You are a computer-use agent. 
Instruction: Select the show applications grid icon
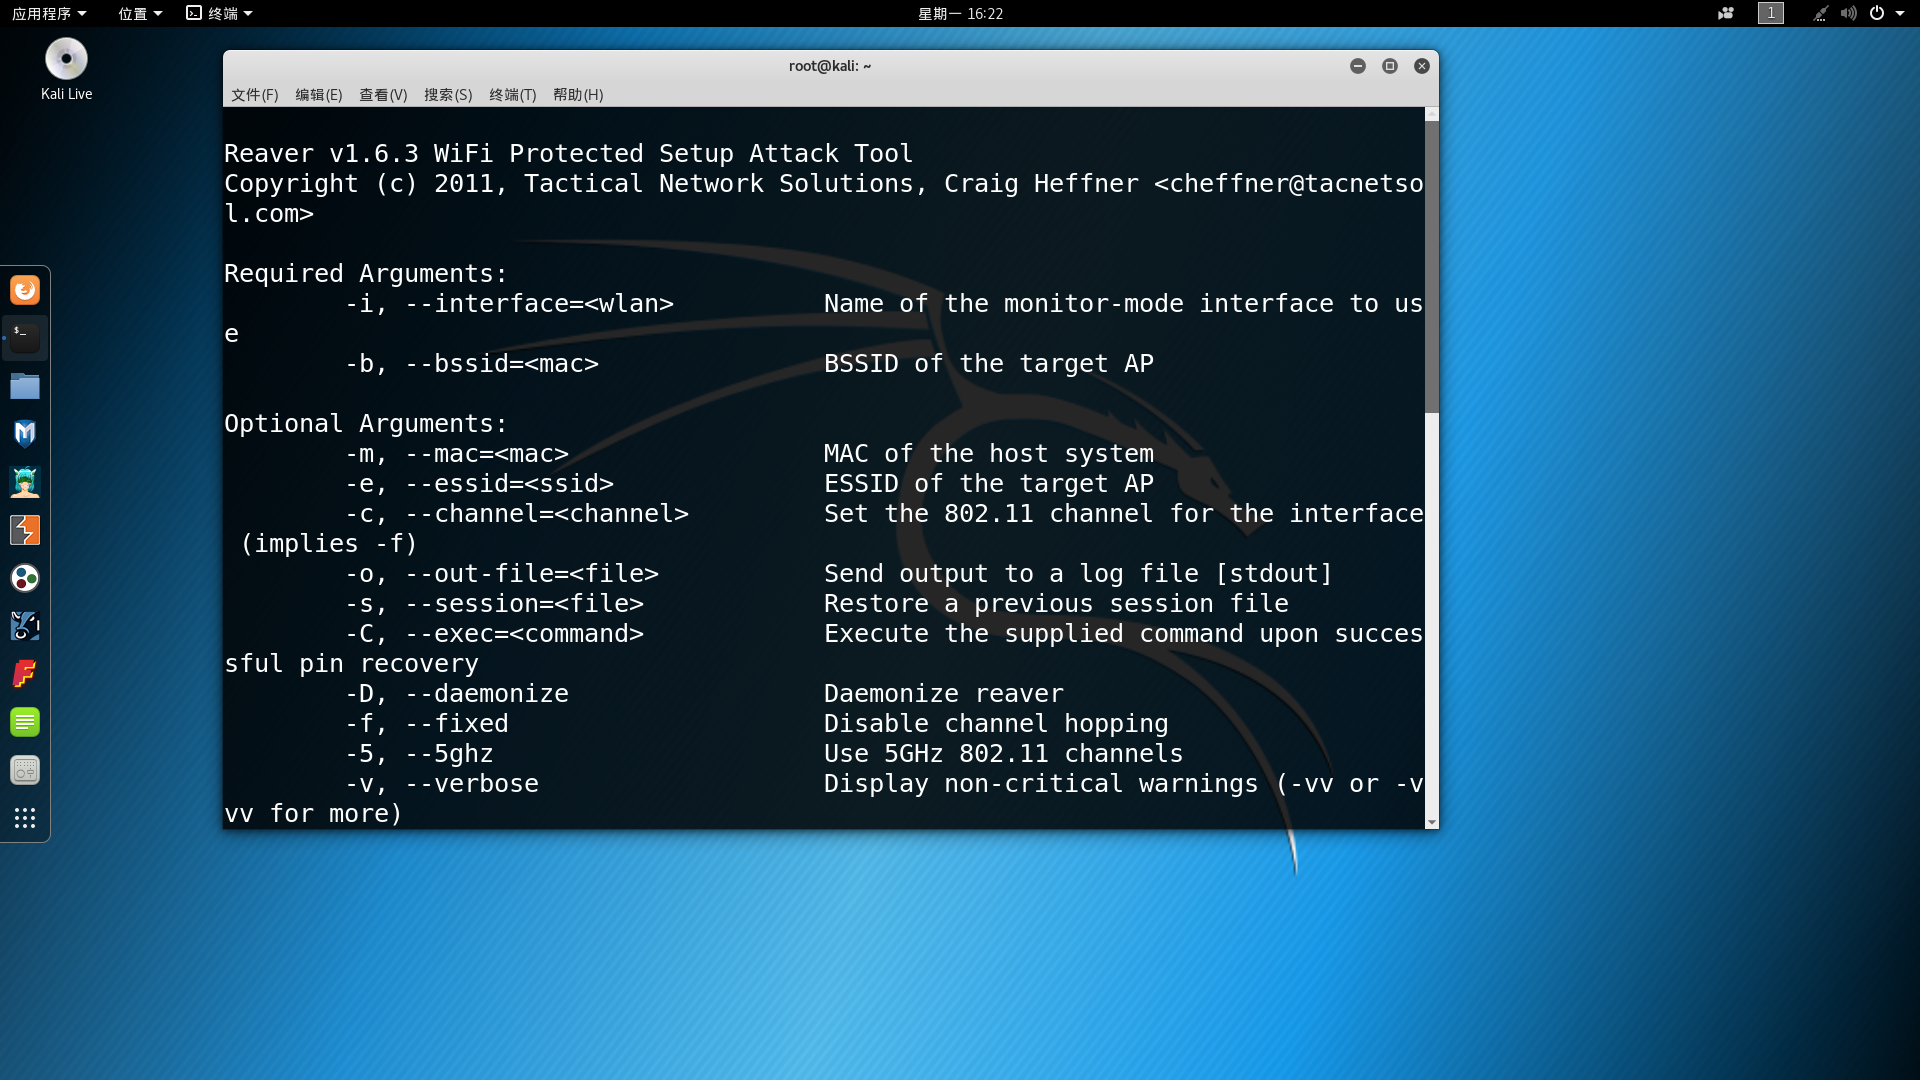pos(24,818)
